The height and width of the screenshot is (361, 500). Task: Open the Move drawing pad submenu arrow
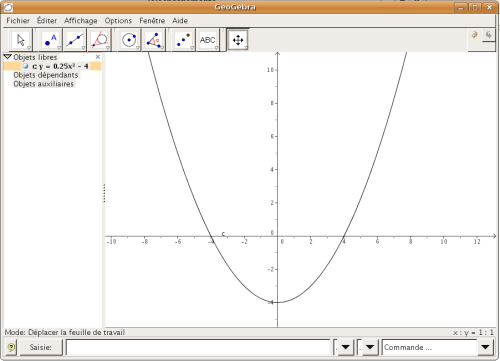click(x=246, y=48)
